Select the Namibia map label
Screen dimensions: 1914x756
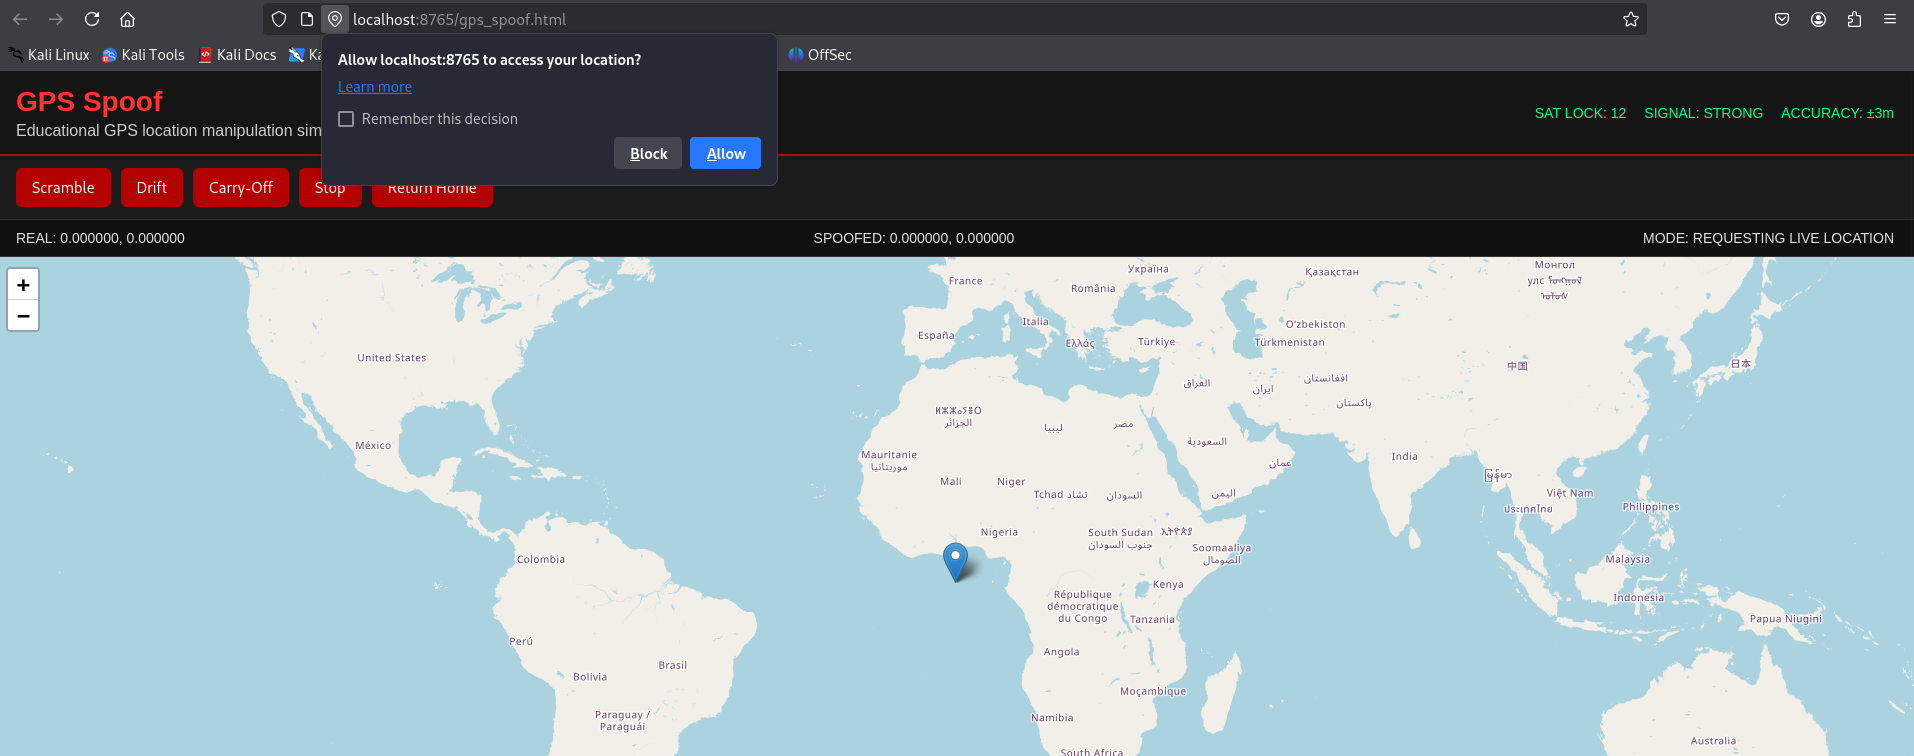(x=1052, y=717)
